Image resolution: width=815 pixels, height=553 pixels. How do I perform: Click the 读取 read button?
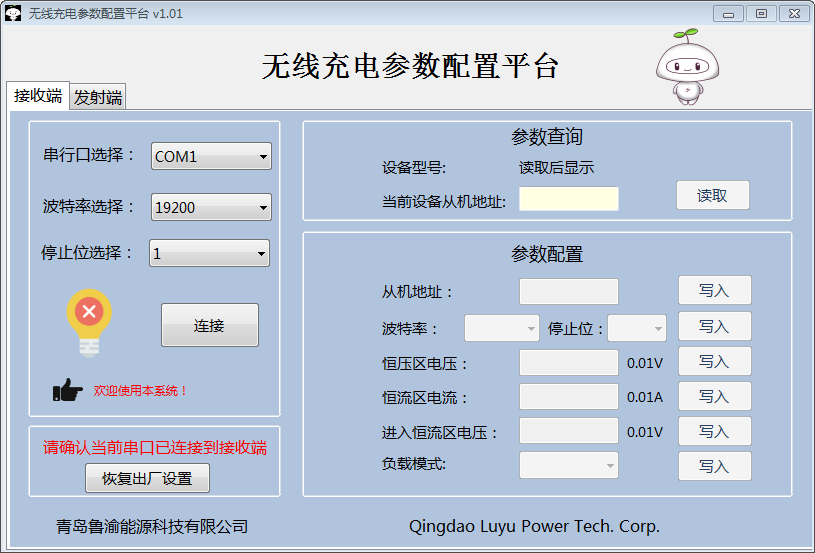pos(713,196)
